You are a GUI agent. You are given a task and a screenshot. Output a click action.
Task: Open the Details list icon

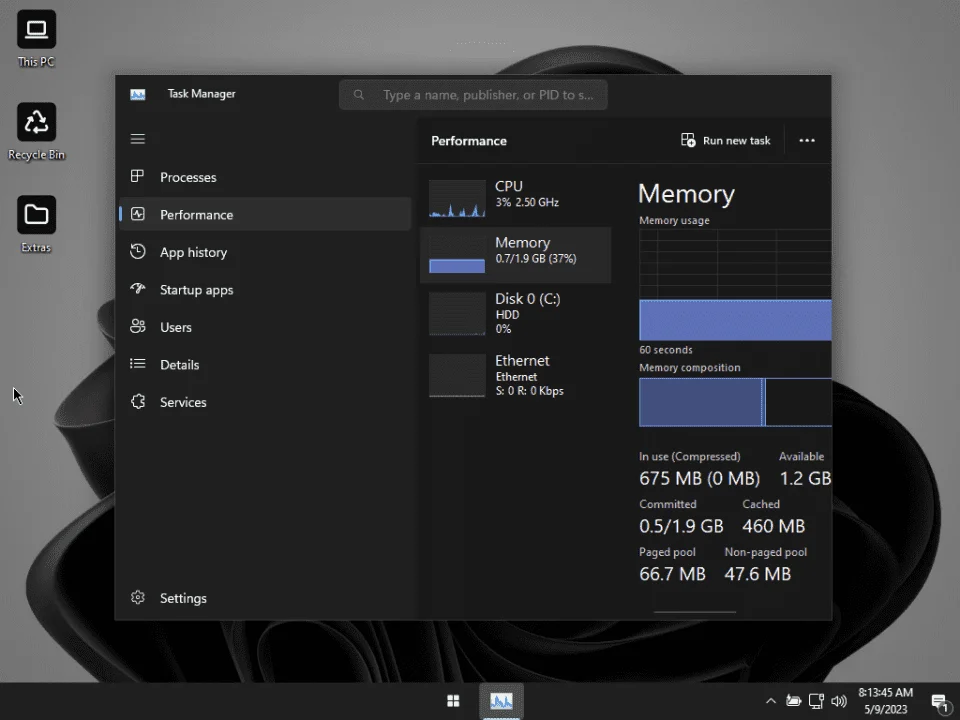click(138, 364)
